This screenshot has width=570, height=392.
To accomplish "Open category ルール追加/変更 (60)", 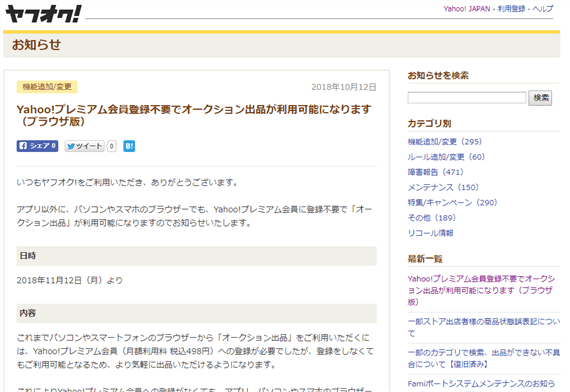I will 446,157.
